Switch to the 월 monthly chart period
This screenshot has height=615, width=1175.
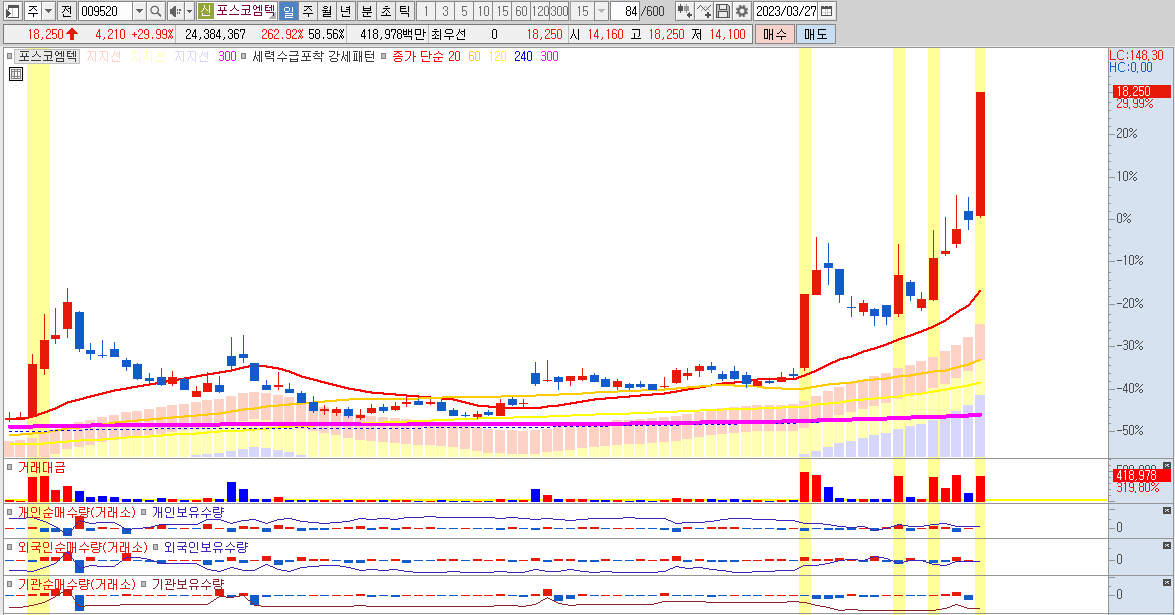click(x=326, y=11)
